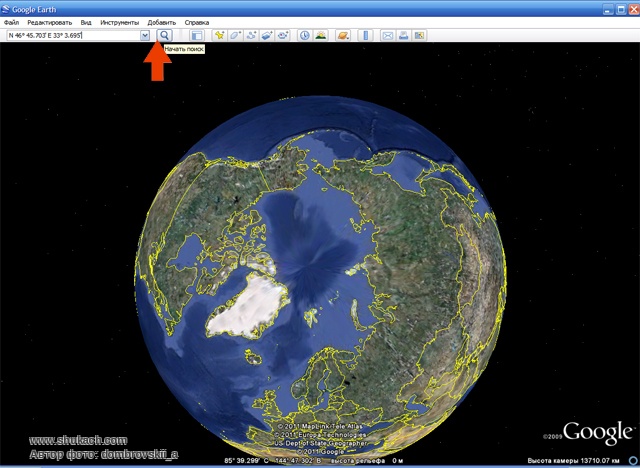640x468 pixels.
Task: Open the Добавить menu
Action: (162, 22)
